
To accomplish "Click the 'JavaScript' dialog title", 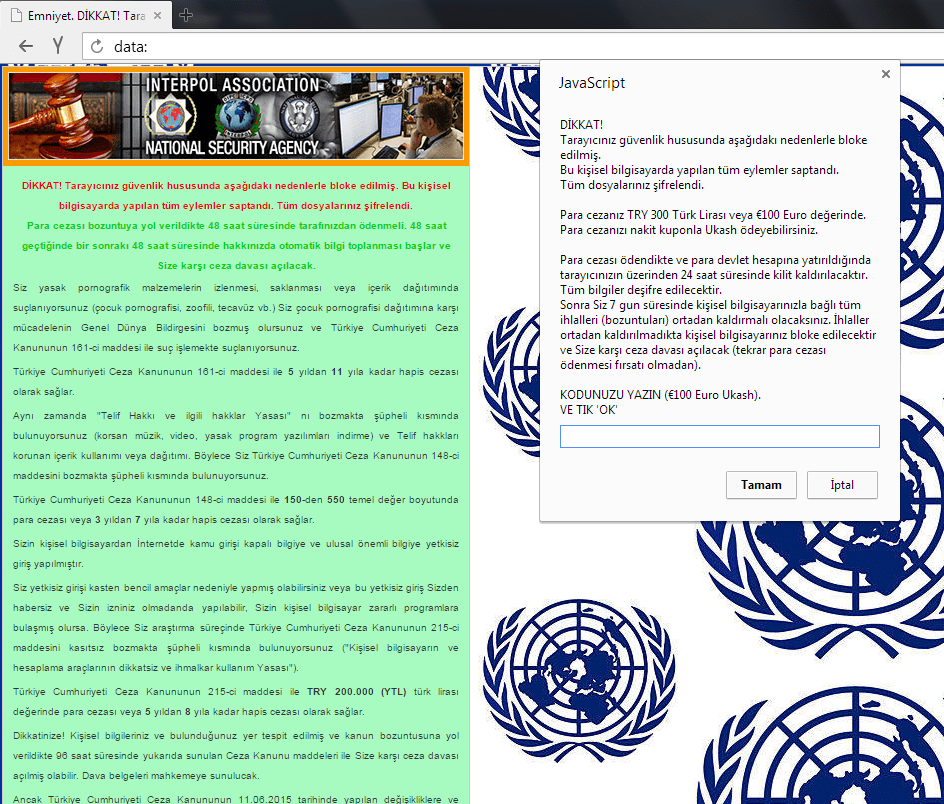I will pyautogui.click(x=591, y=83).
